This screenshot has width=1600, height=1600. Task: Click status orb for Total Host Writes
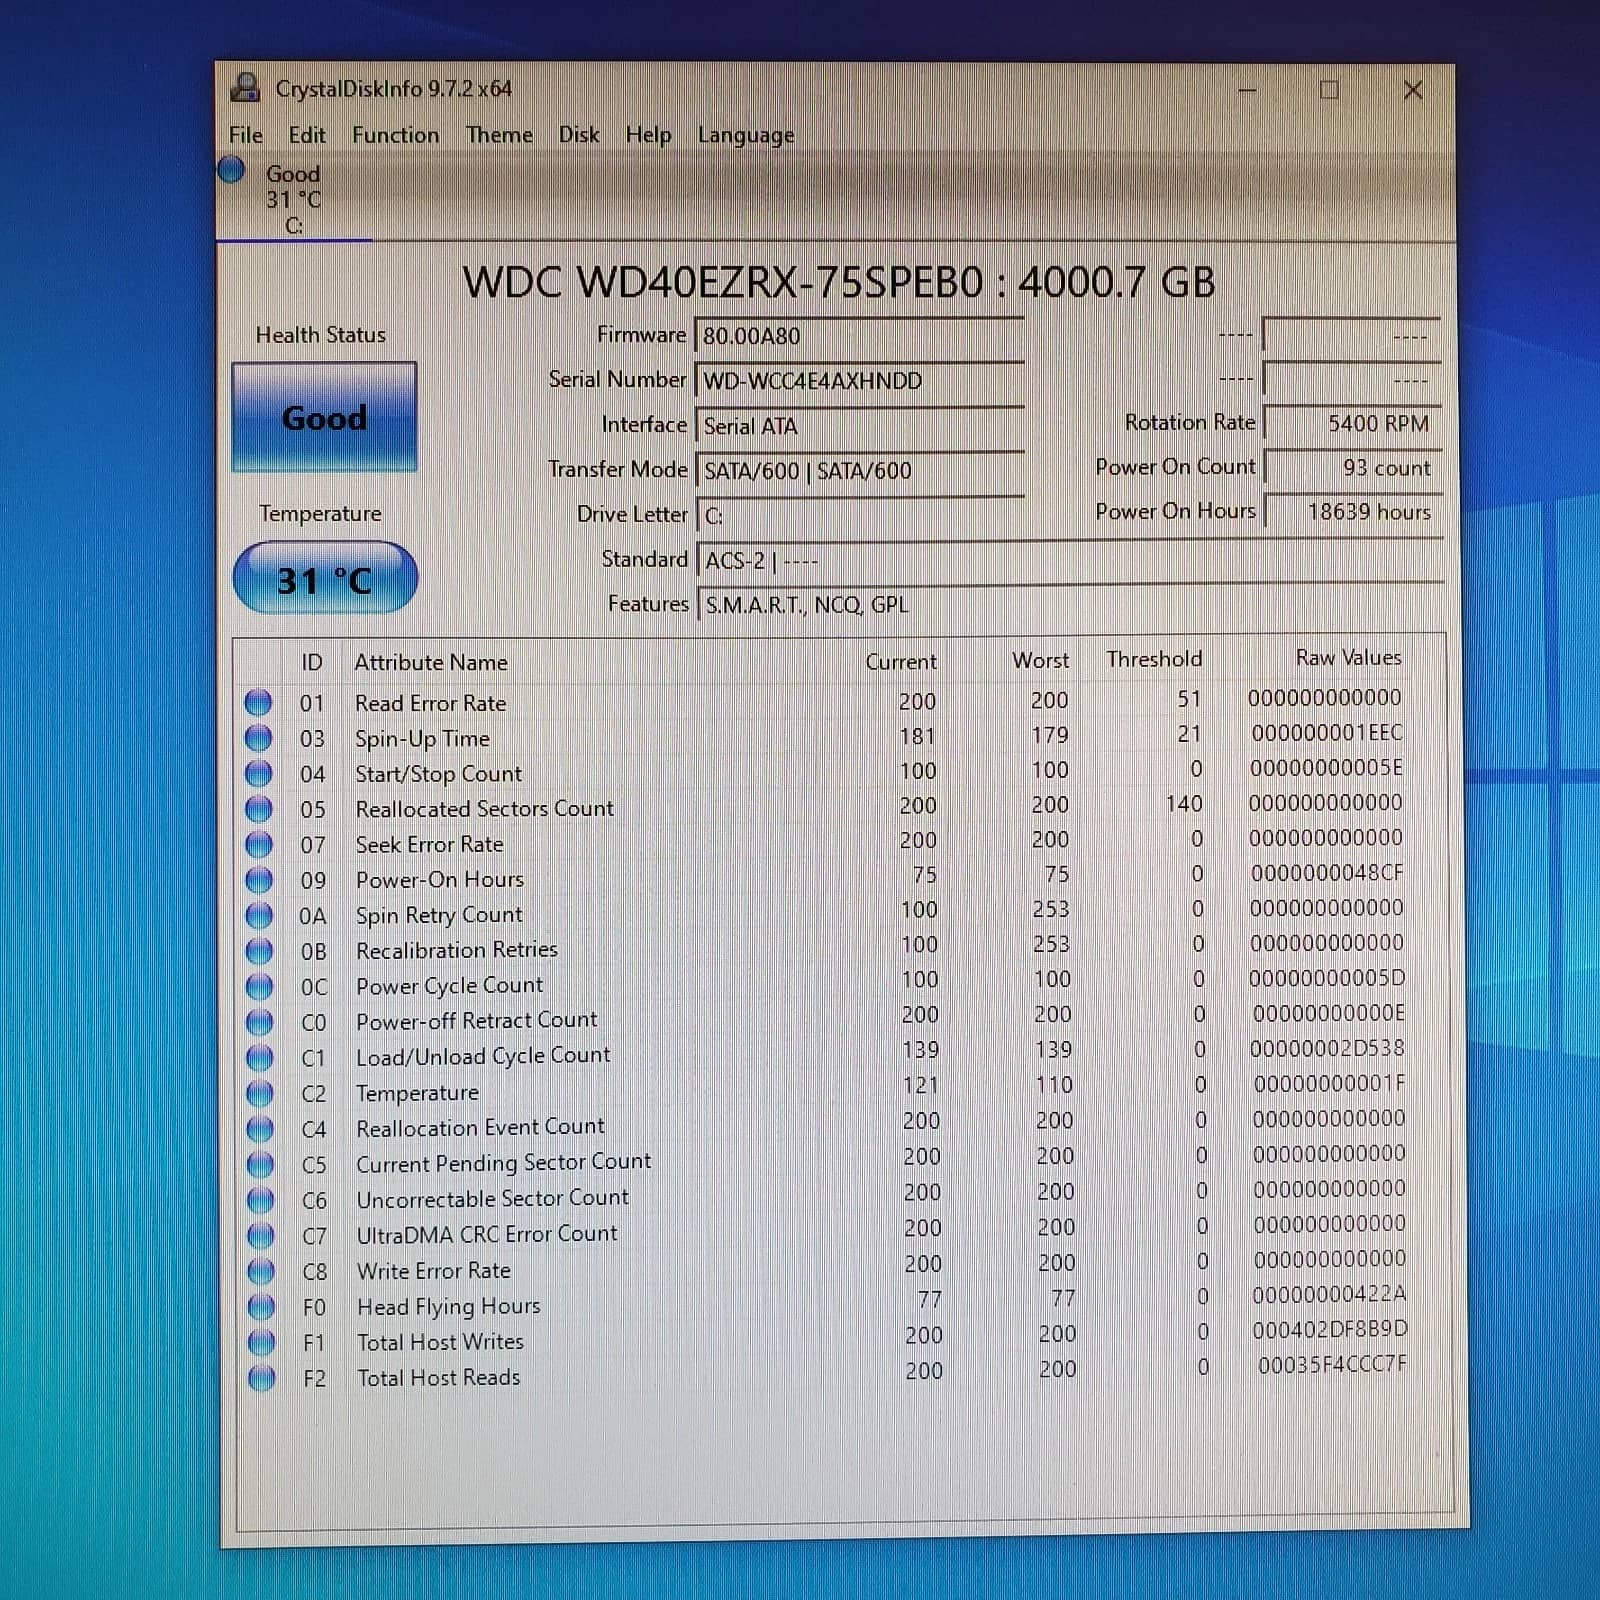(x=261, y=1342)
